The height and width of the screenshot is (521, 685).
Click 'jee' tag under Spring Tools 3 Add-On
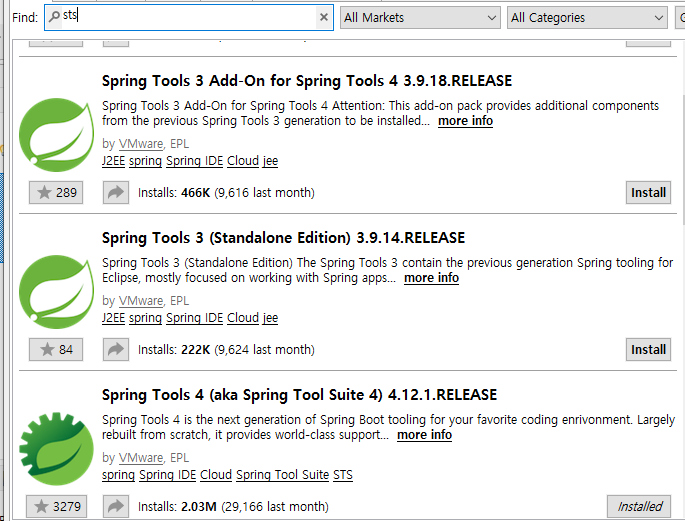tap(270, 161)
